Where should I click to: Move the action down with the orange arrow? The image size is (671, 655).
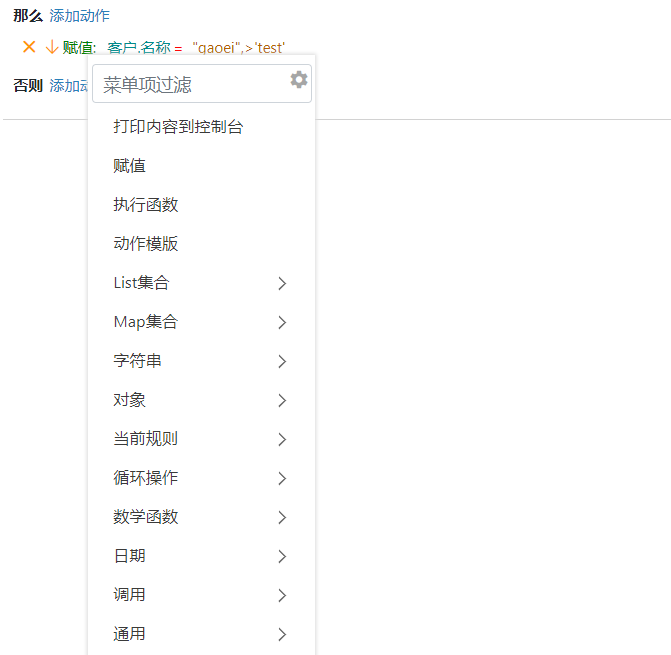[51, 47]
